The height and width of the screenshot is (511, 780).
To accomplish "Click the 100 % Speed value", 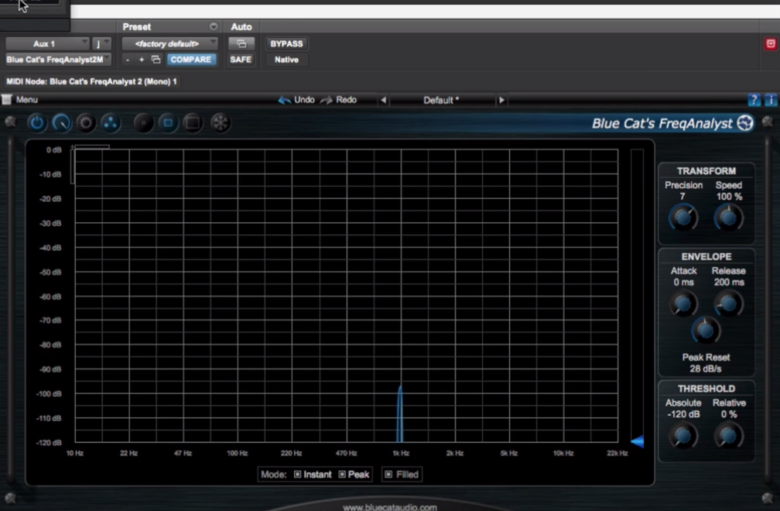I will [x=729, y=197].
